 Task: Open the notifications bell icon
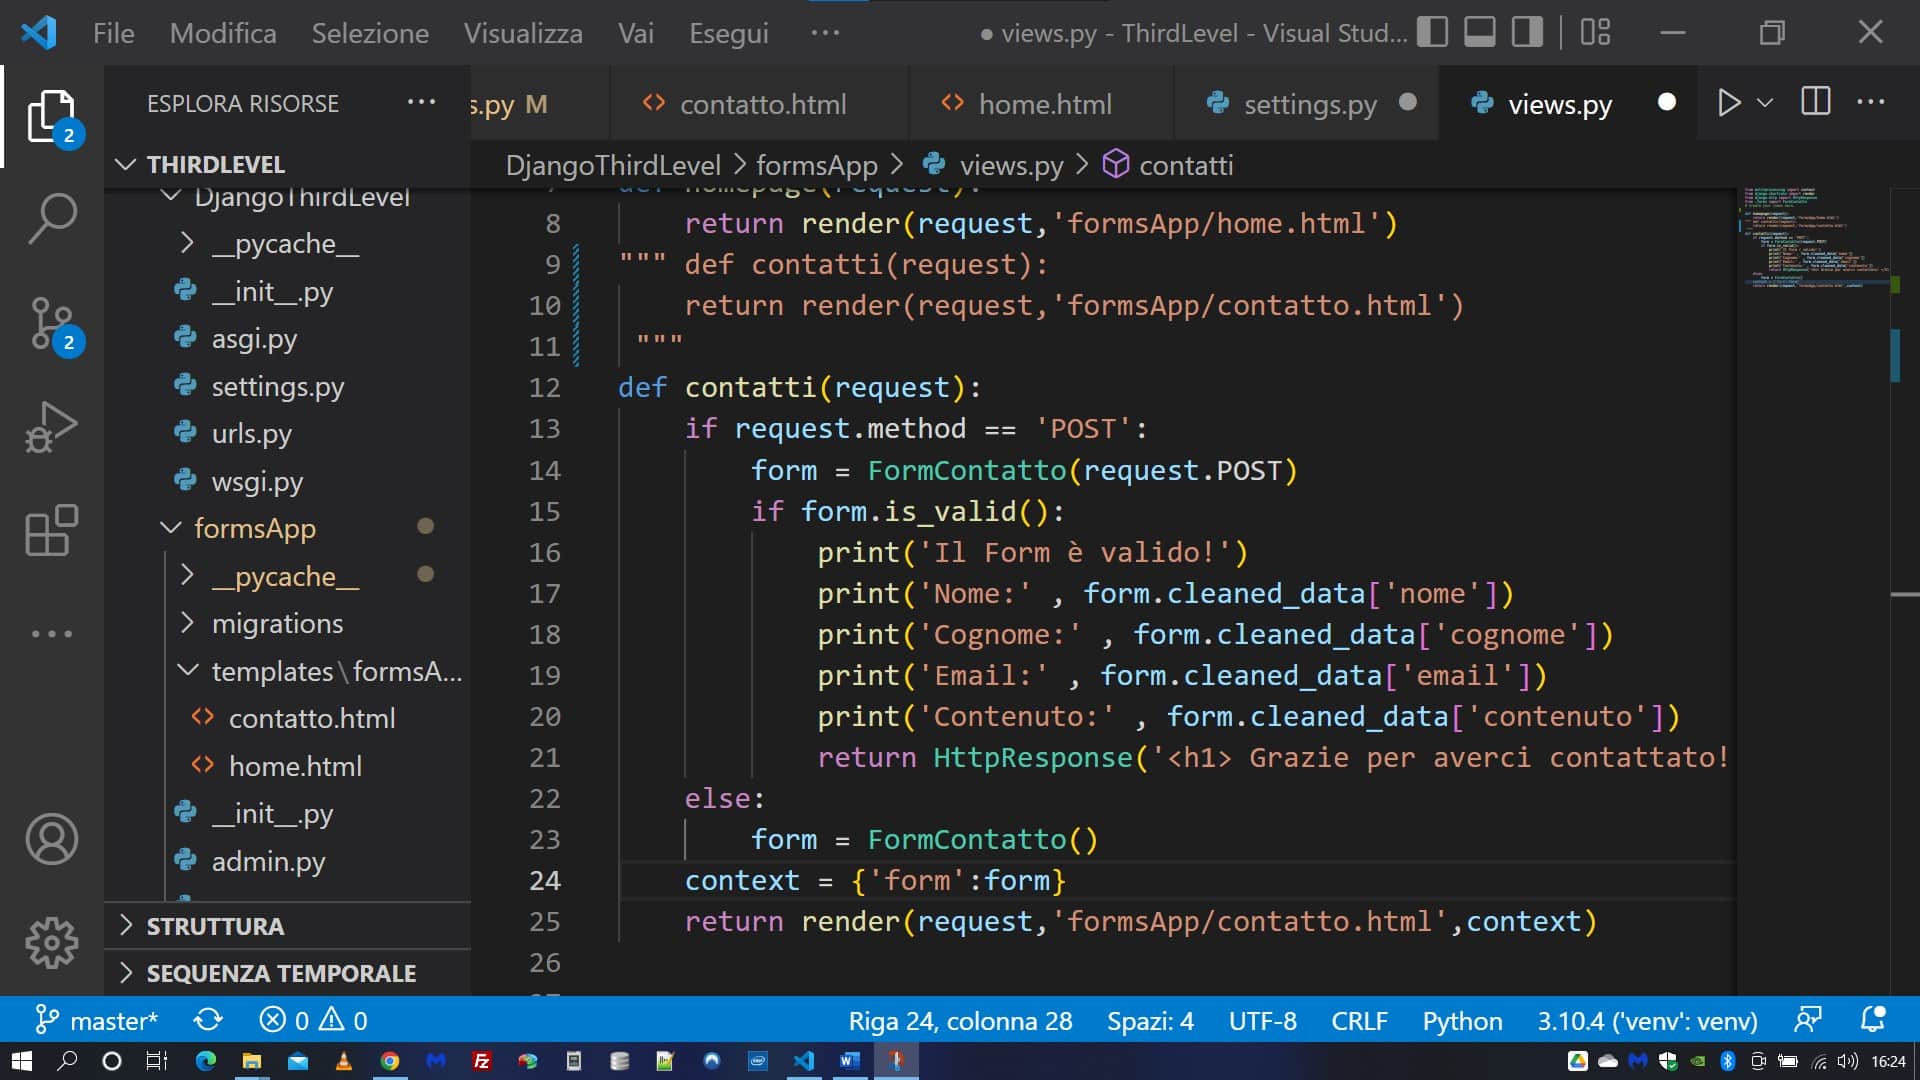(1873, 1020)
